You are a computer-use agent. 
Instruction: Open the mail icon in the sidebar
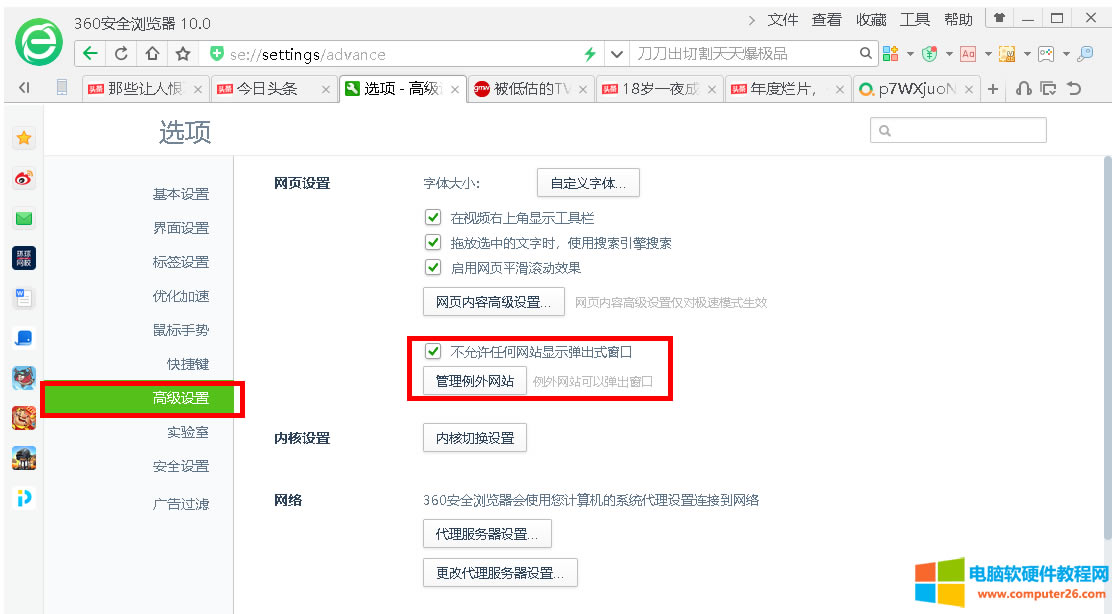[23, 217]
